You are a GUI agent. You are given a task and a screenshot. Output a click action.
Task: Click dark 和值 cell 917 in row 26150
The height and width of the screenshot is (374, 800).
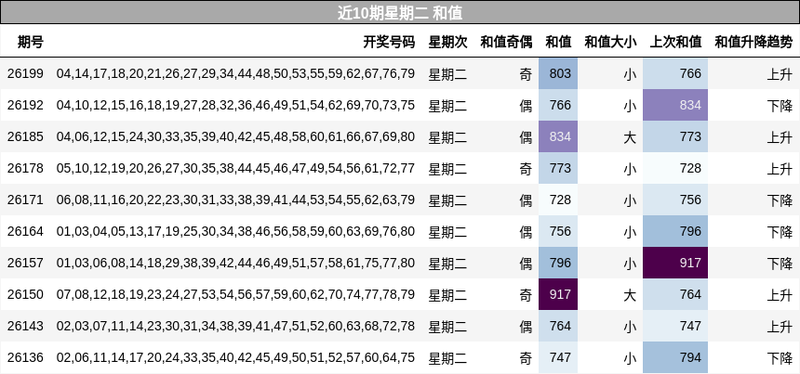click(558, 294)
